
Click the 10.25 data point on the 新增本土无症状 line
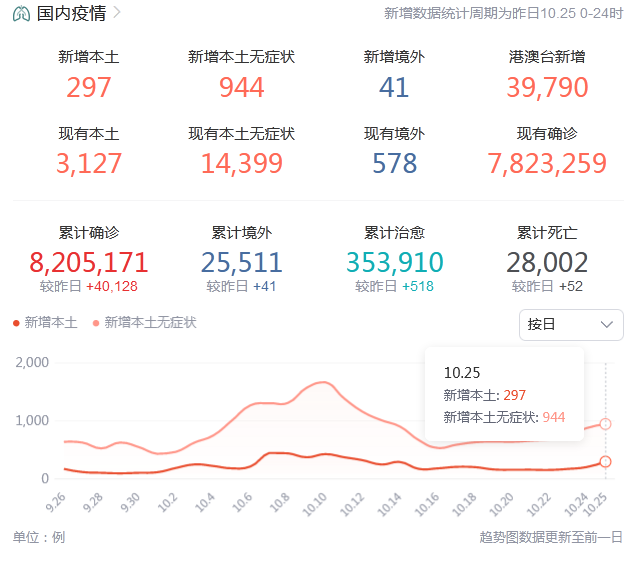pyautogui.click(x=605, y=424)
